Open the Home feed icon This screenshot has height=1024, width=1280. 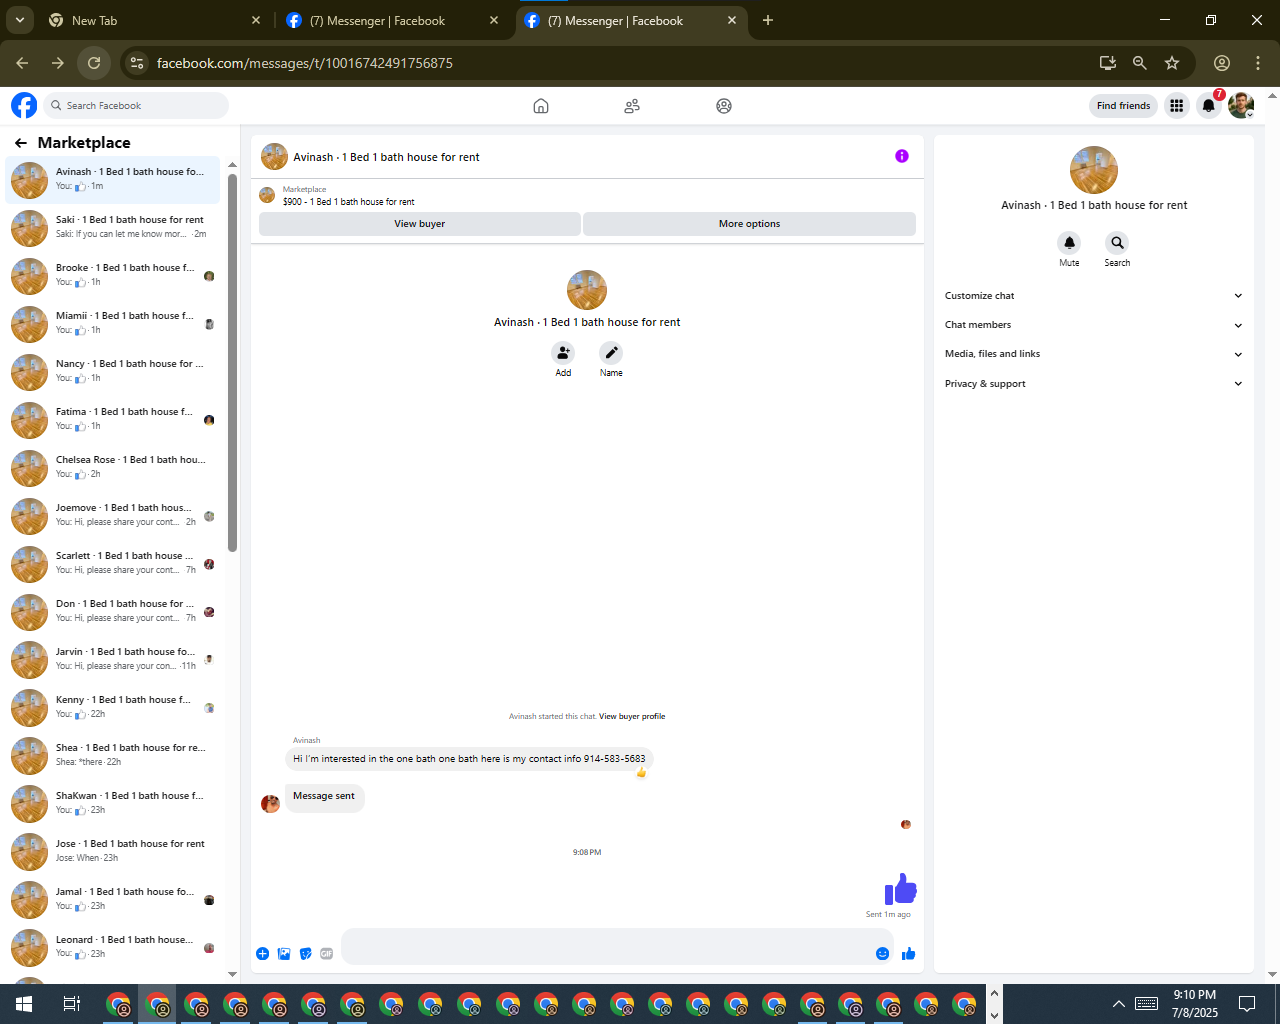tap(541, 106)
